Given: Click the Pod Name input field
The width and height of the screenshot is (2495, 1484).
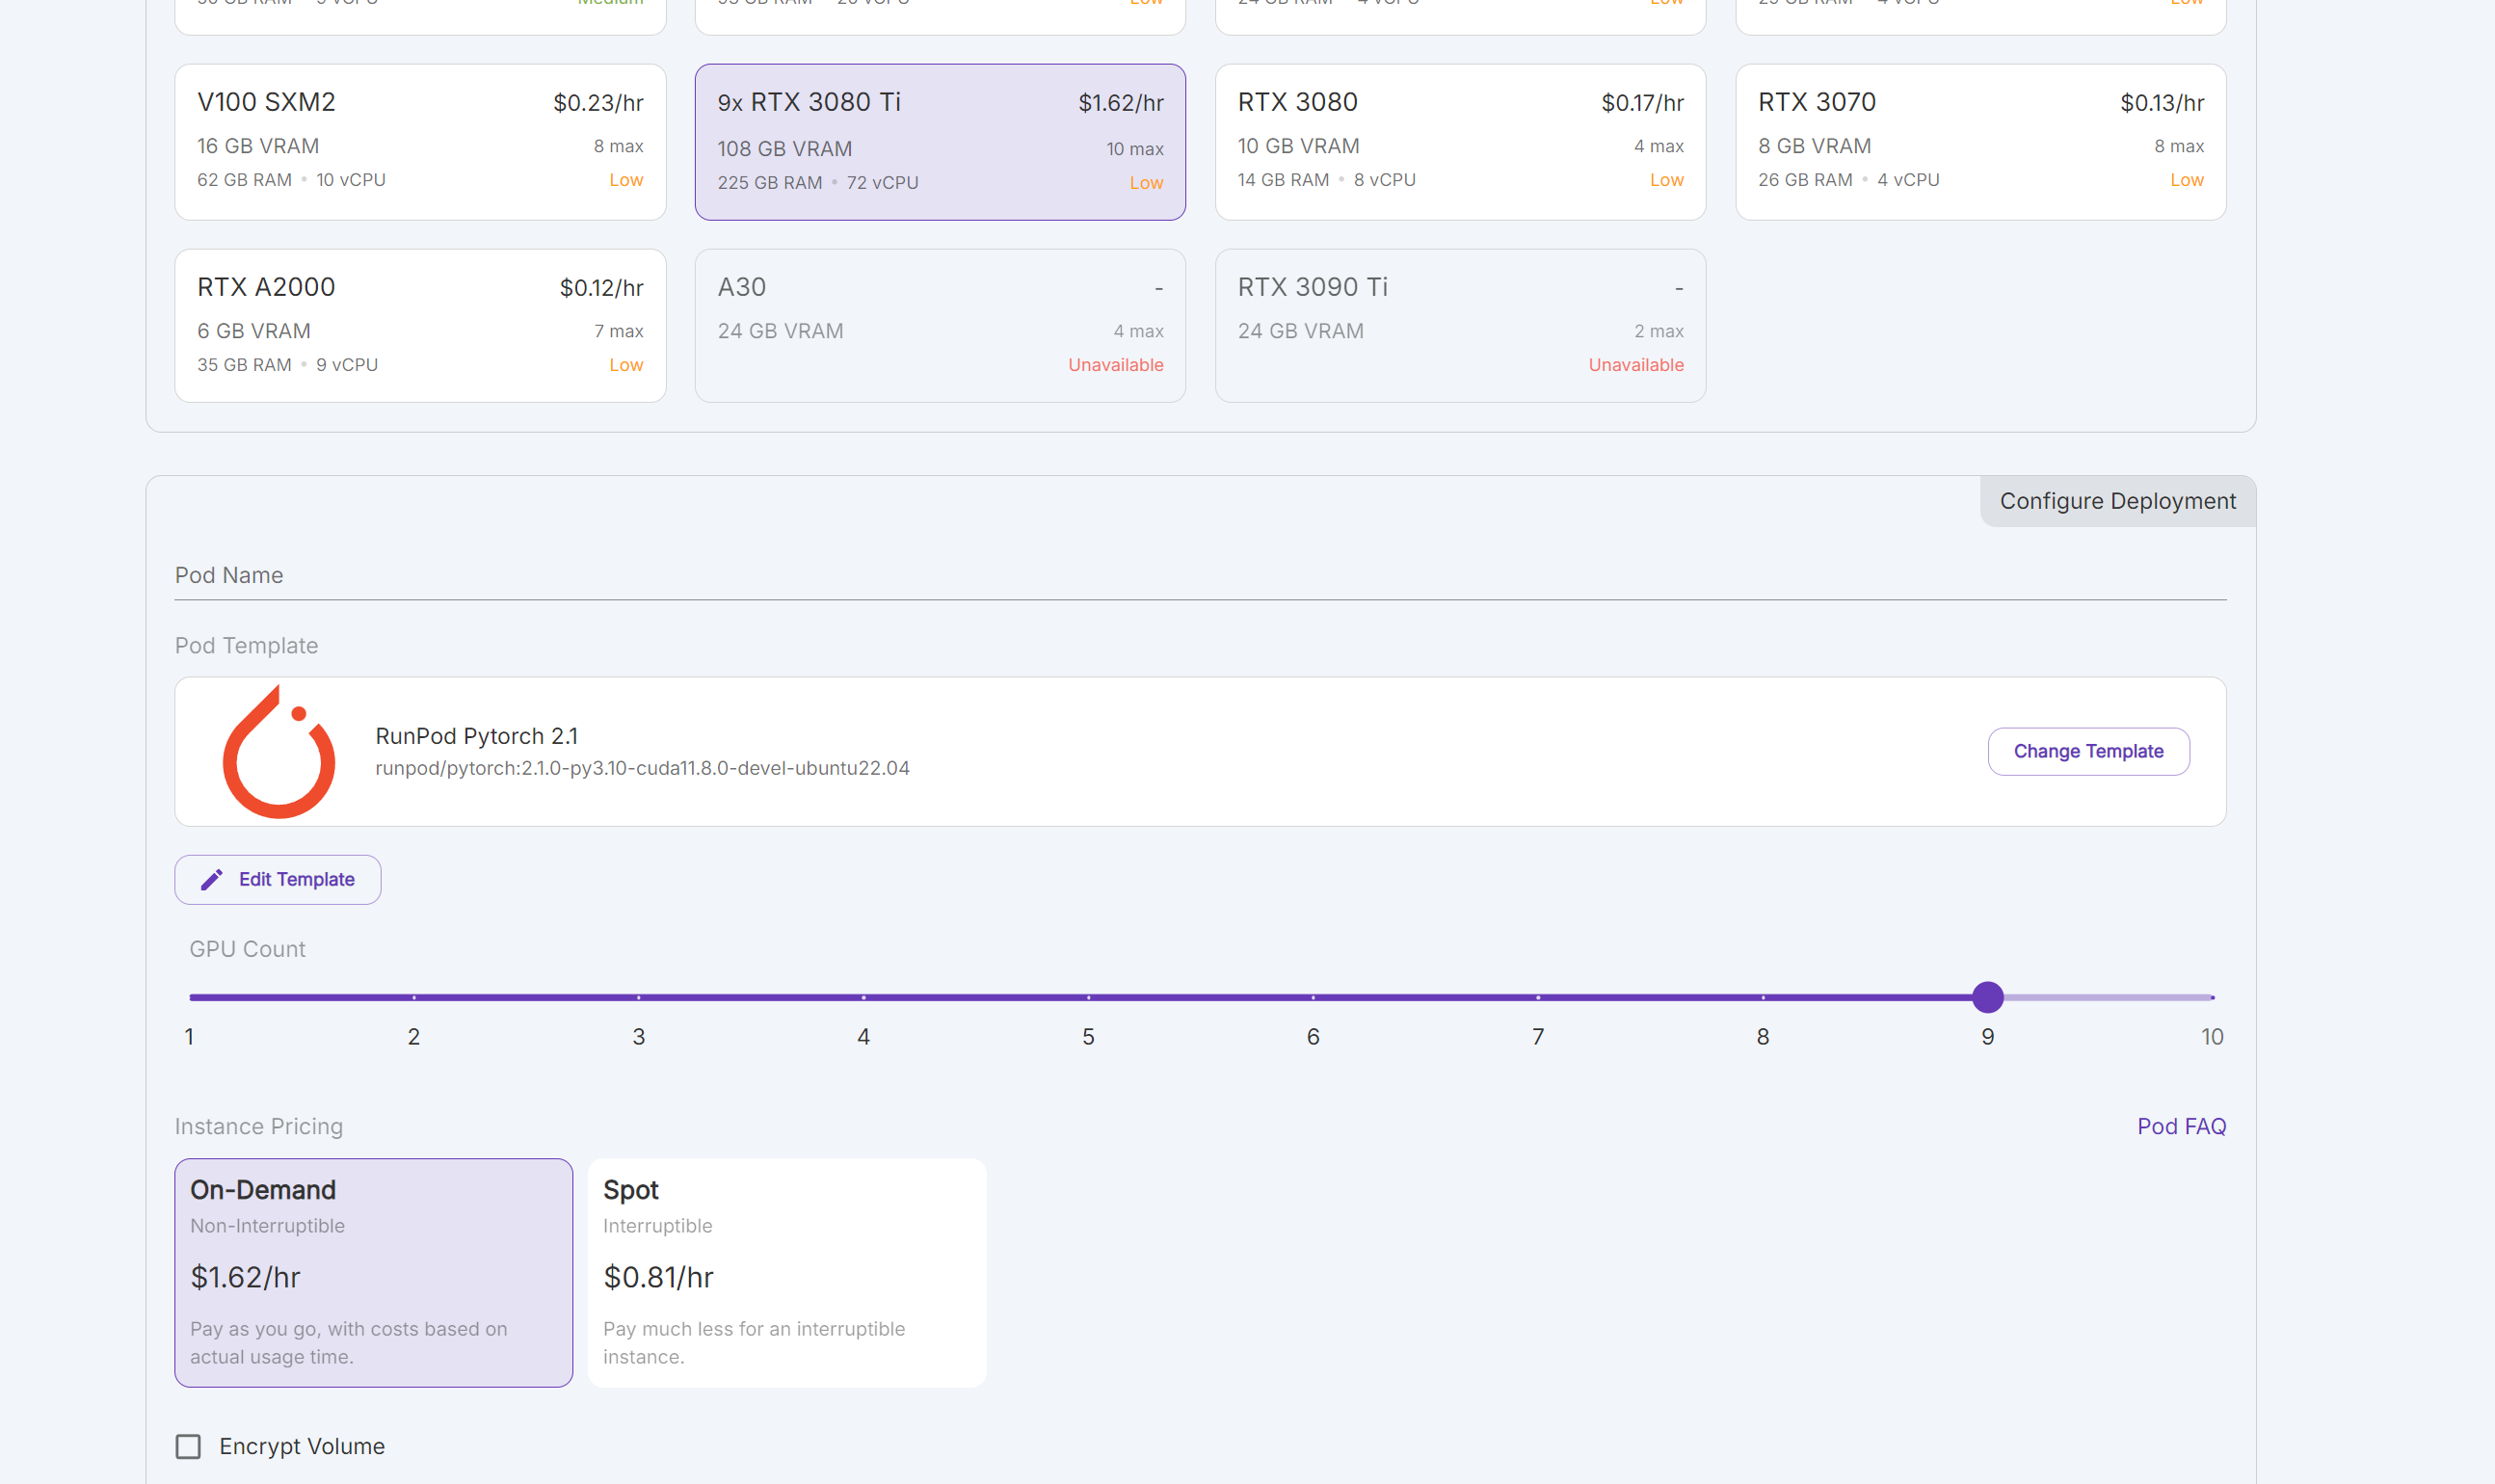Looking at the screenshot, I should click(1199, 576).
